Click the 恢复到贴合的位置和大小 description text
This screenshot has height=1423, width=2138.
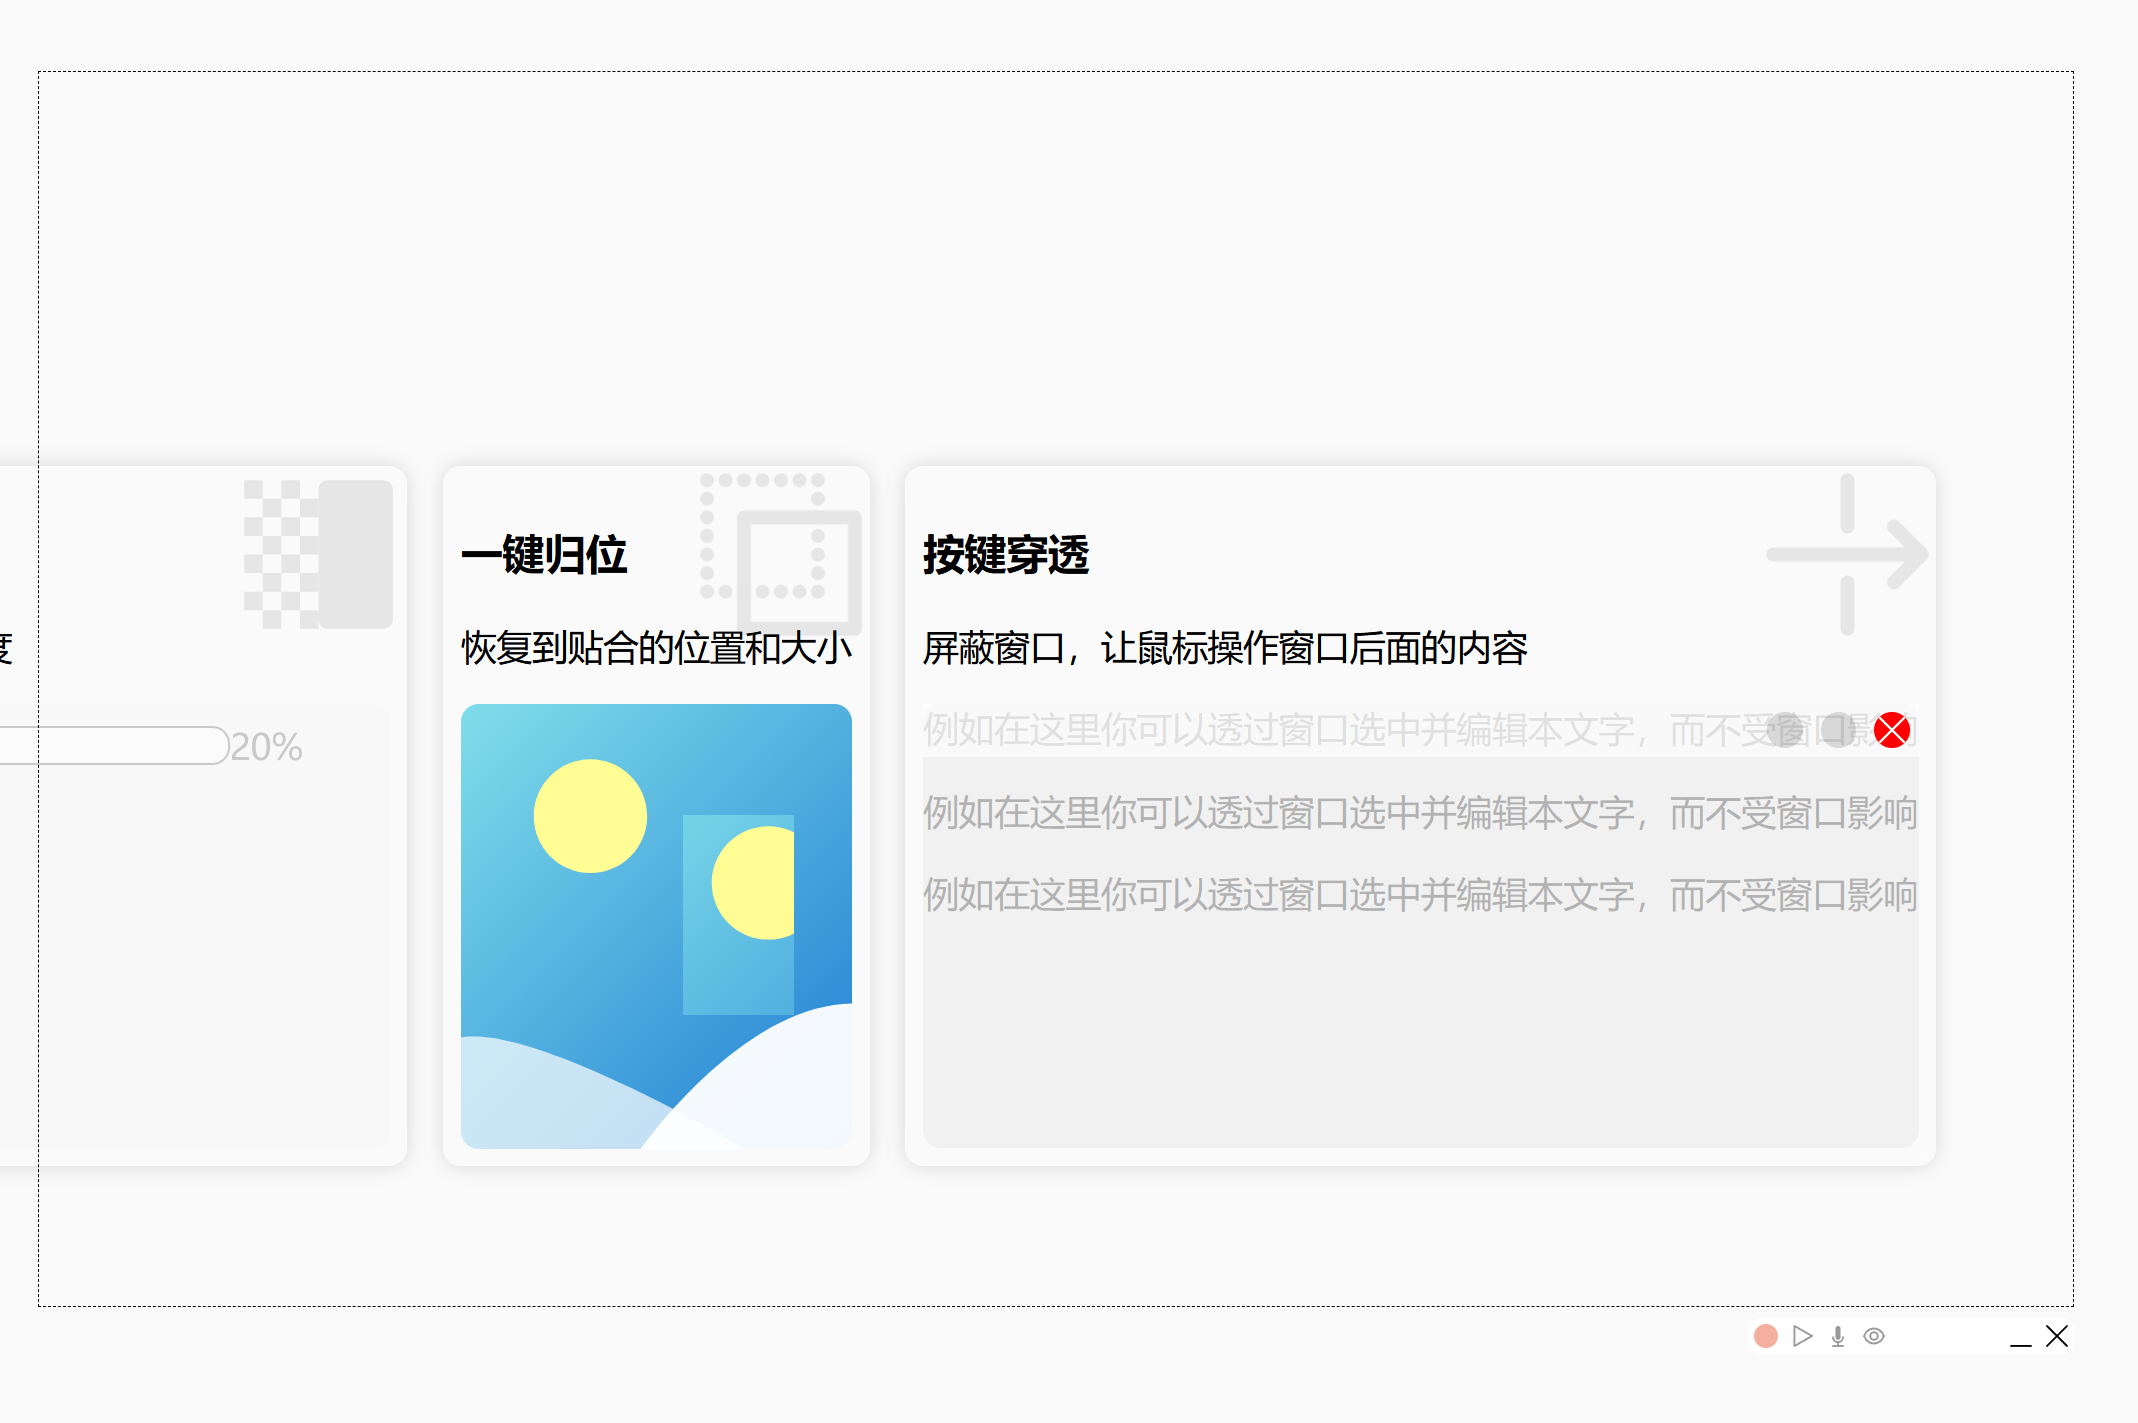tap(656, 648)
